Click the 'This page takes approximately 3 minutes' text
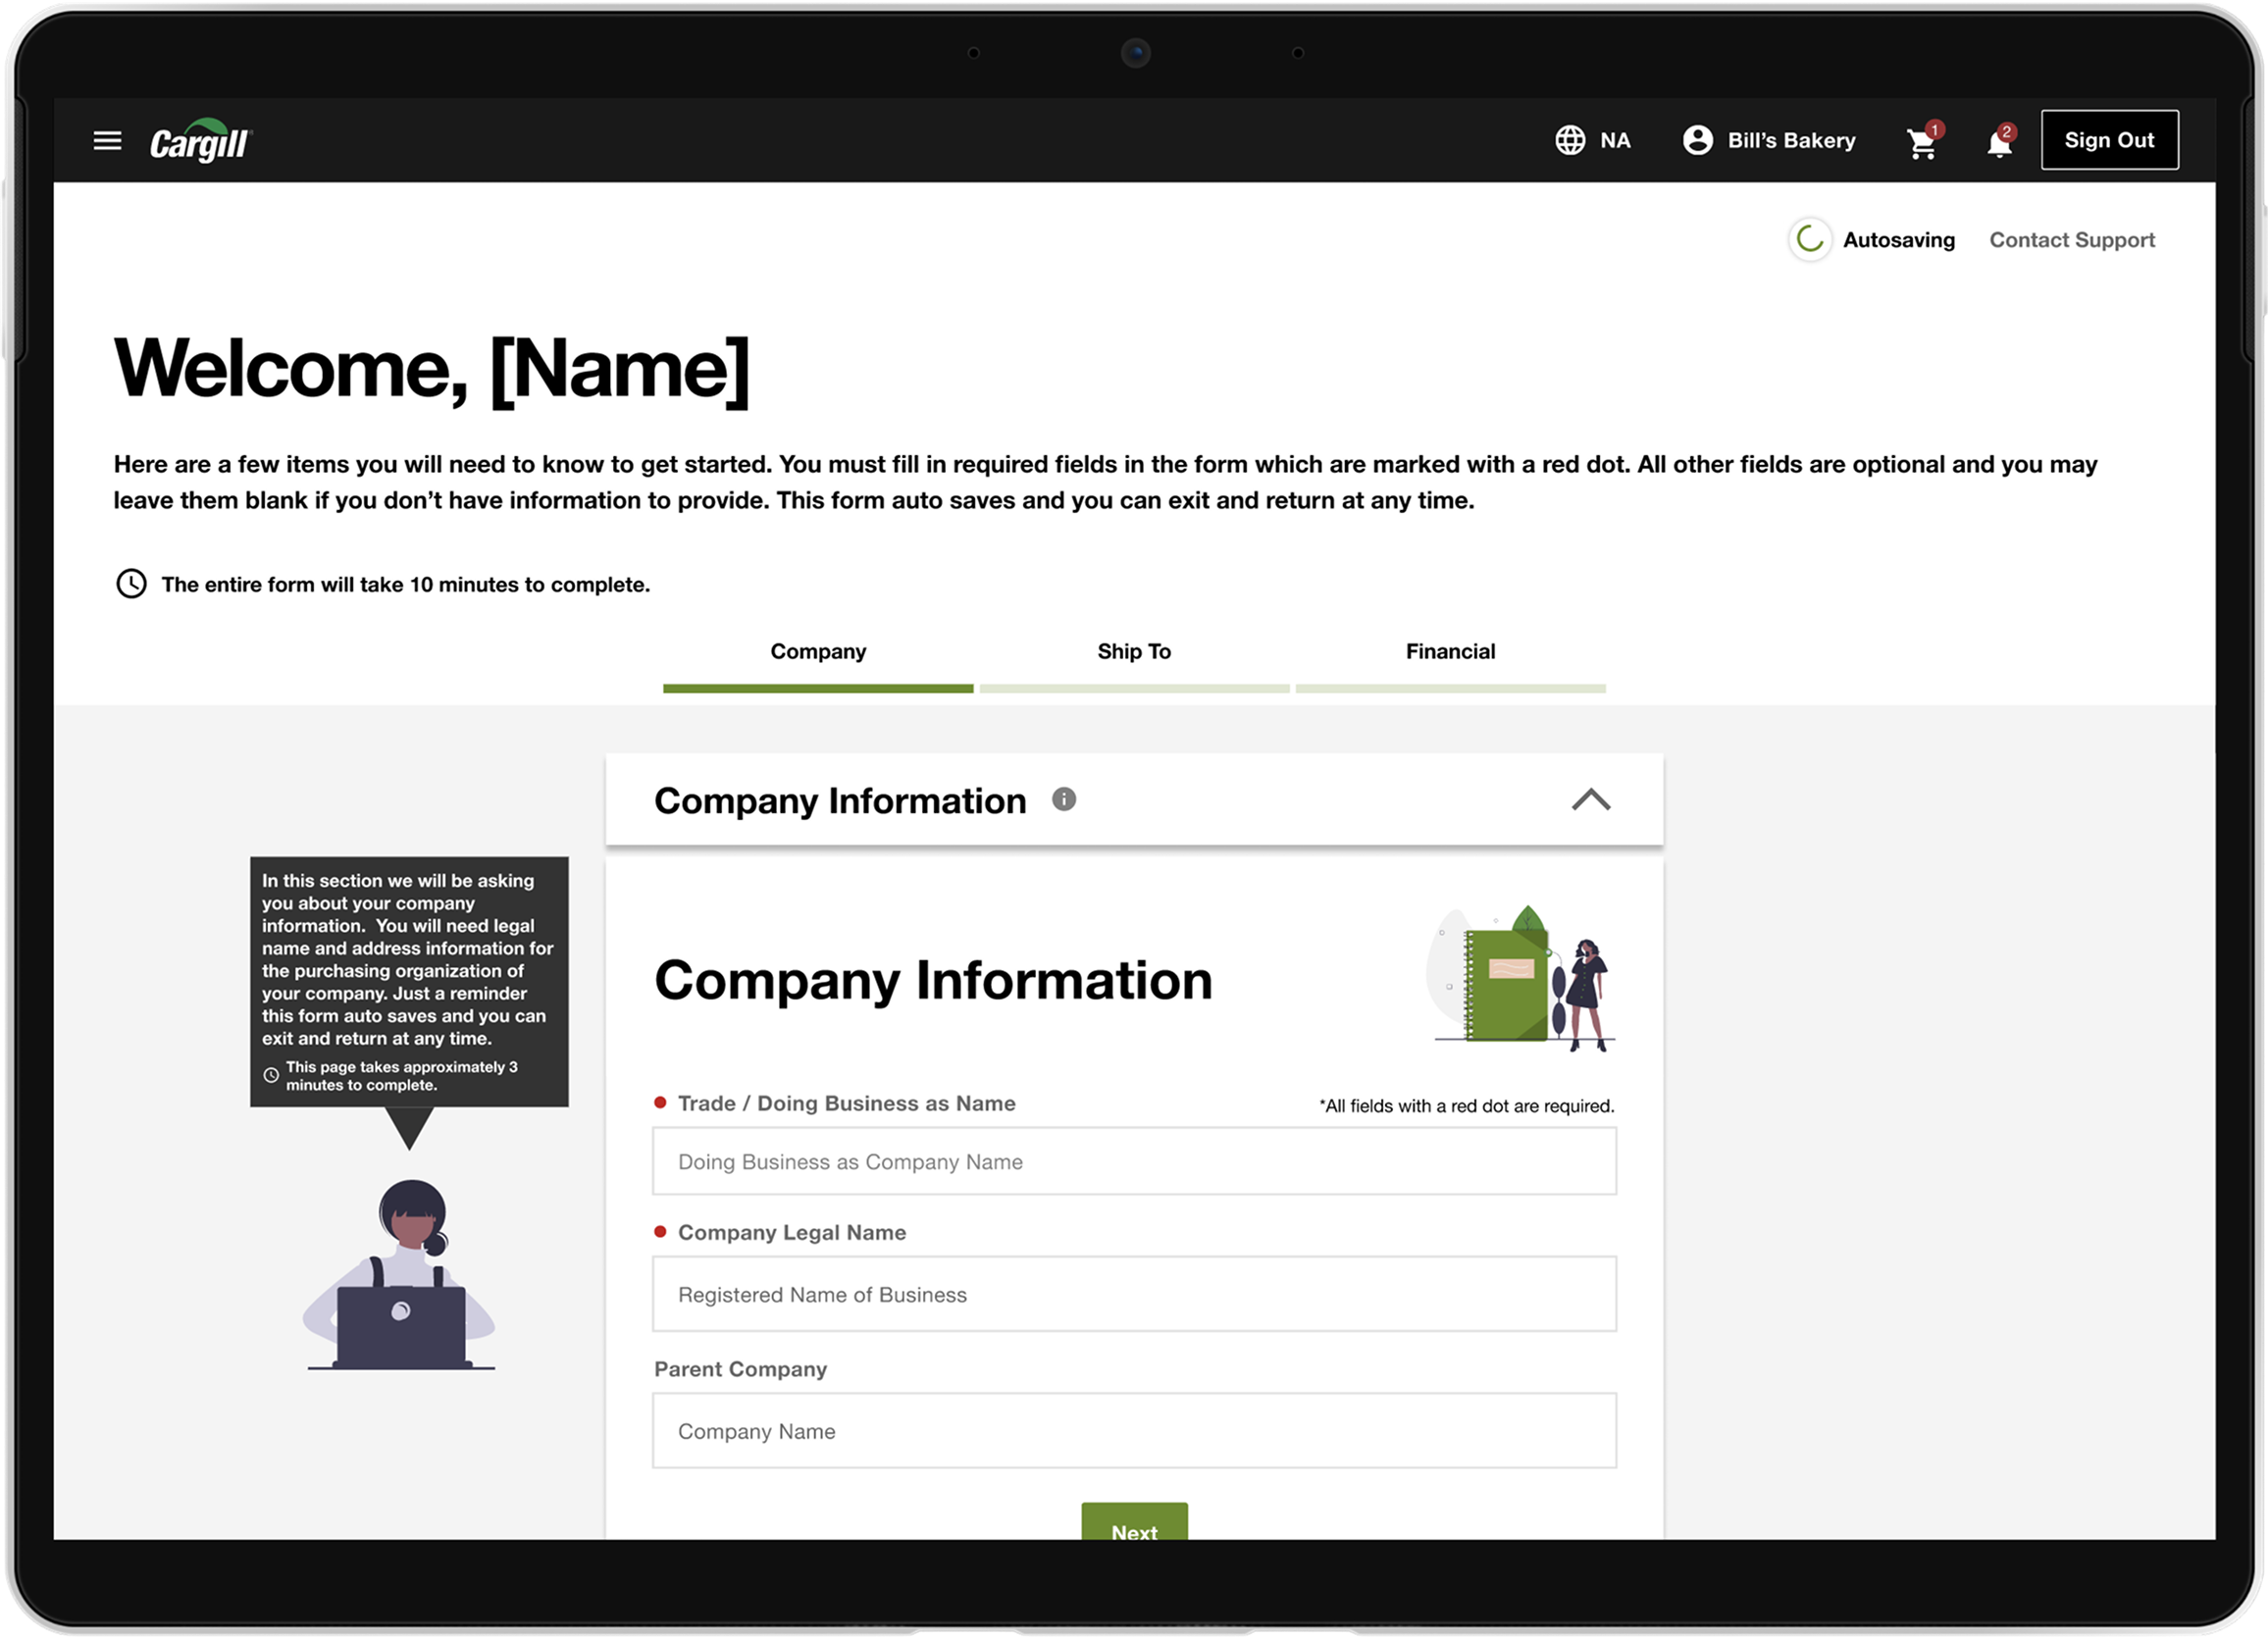The height and width of the screenshot is (1640, 2268). (401, 1077)
